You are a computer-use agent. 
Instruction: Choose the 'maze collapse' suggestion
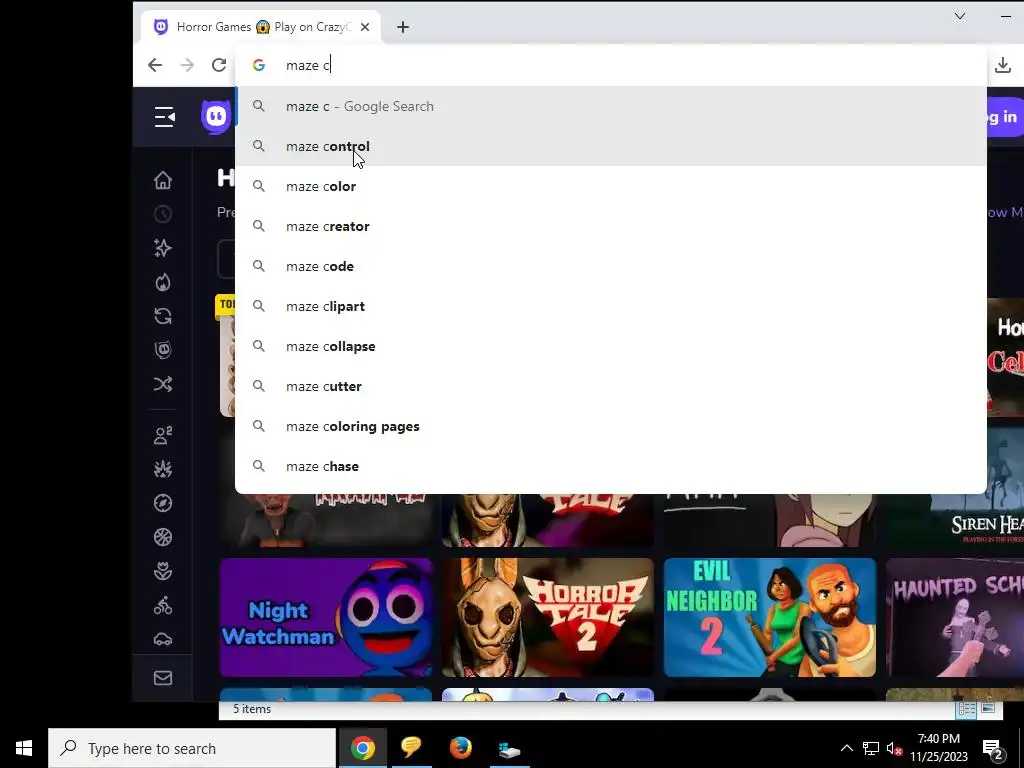point(611,346)
